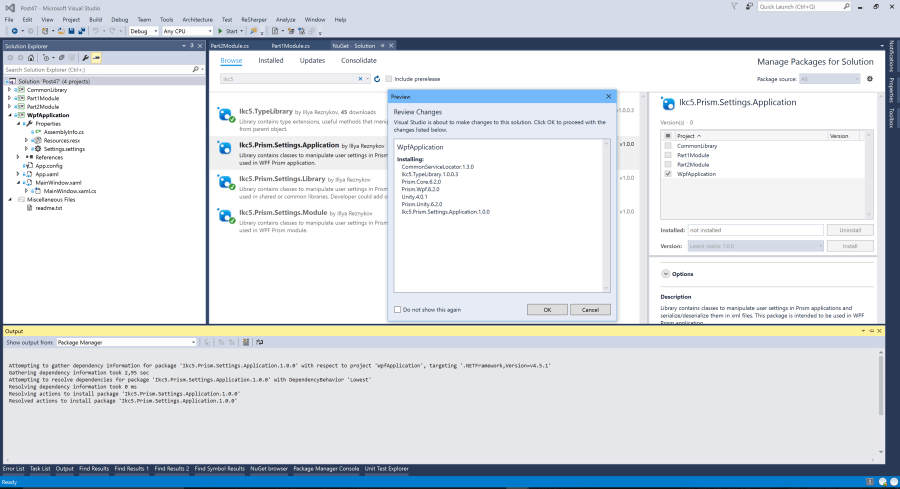This screenshot has width=900, height=489.
Task: Collapse the Miscellaneous Files node
Action: [x=10, y=199]
